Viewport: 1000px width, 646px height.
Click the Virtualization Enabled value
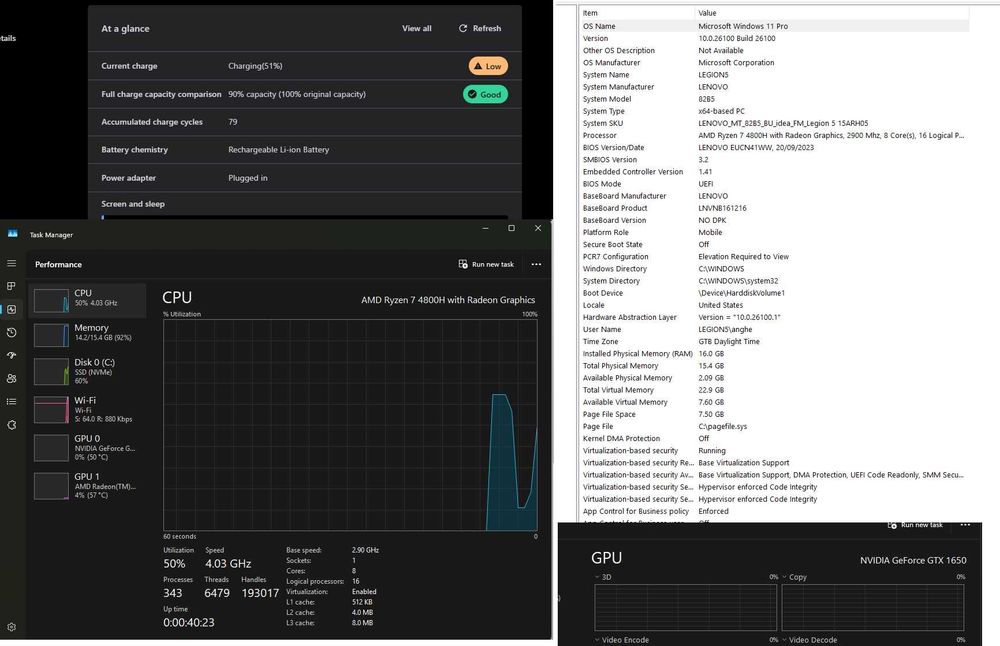point(364,592)
